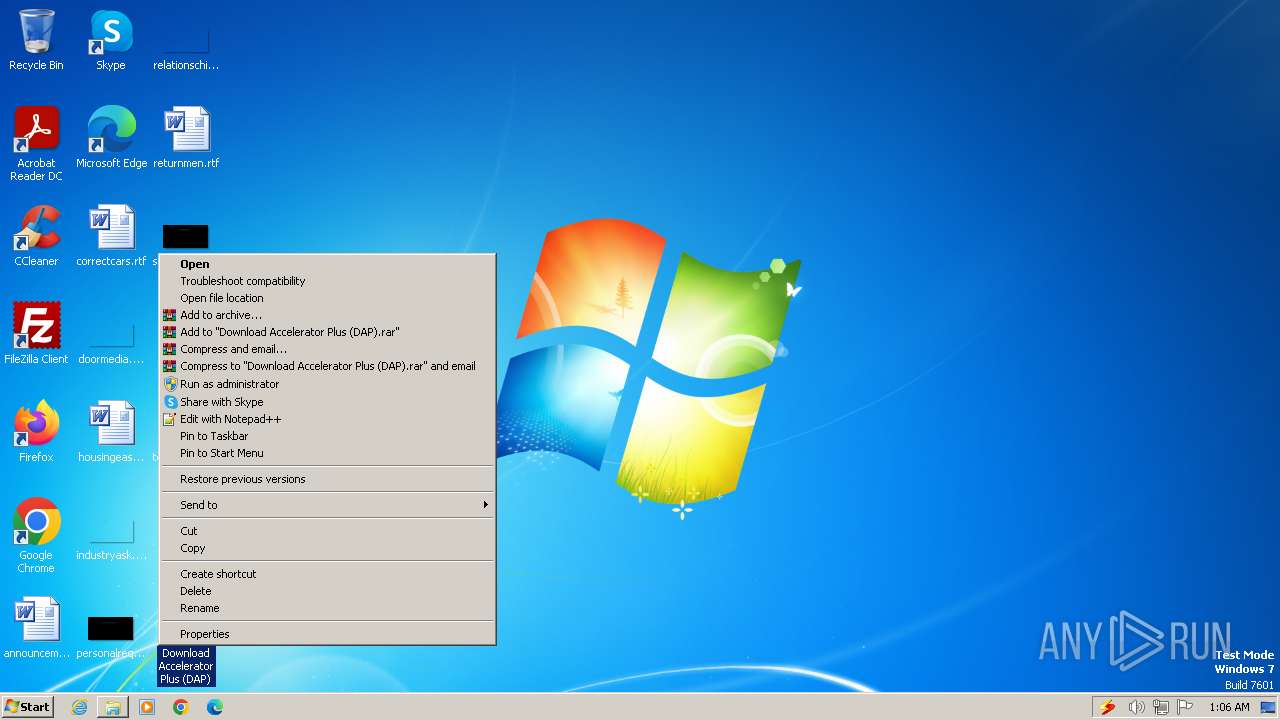Choose Cut in the context menu
The height and width of the screenshot is (720, 1280).
[x=328, y=531]
